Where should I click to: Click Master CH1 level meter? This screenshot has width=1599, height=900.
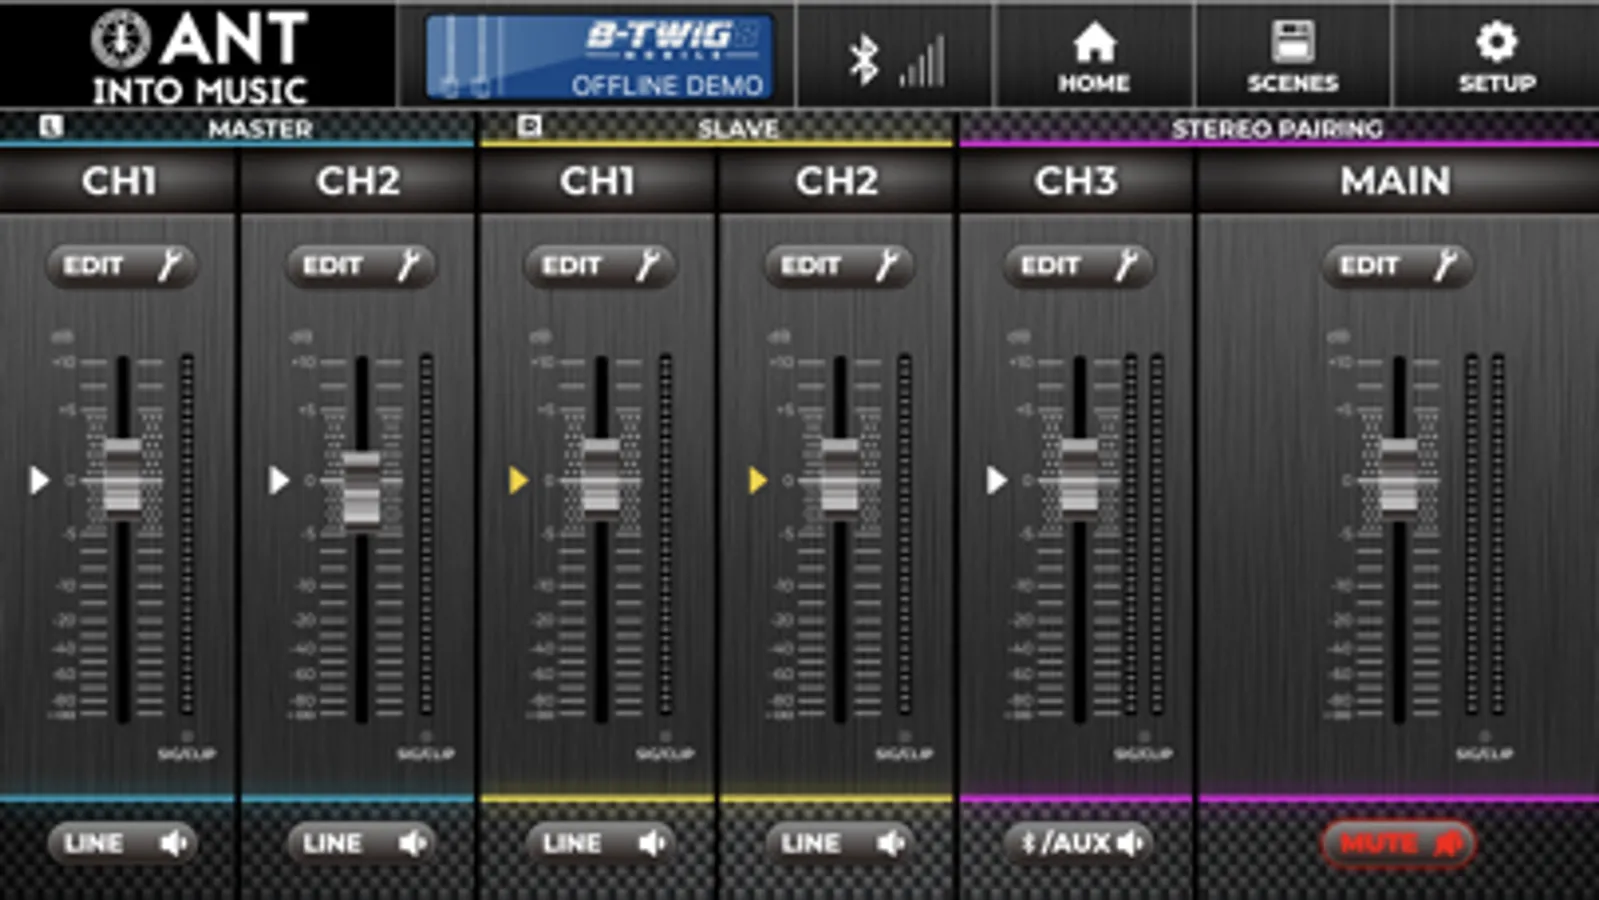pyautogui.click(x=187, y=534)
